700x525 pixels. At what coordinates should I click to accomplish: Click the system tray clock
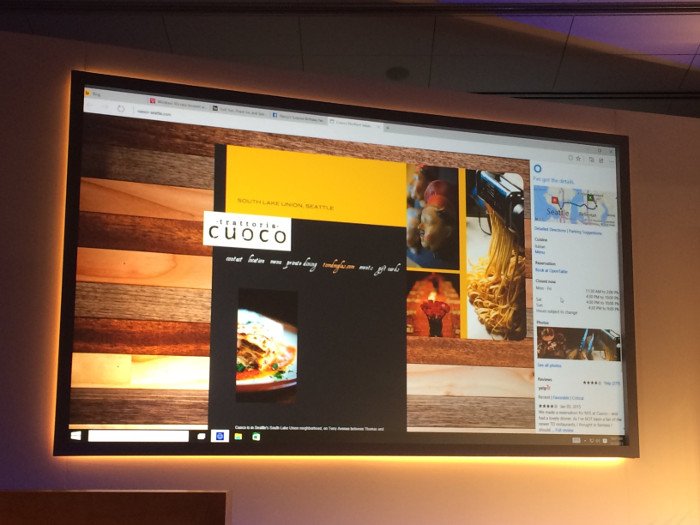[x=617, y=441]
